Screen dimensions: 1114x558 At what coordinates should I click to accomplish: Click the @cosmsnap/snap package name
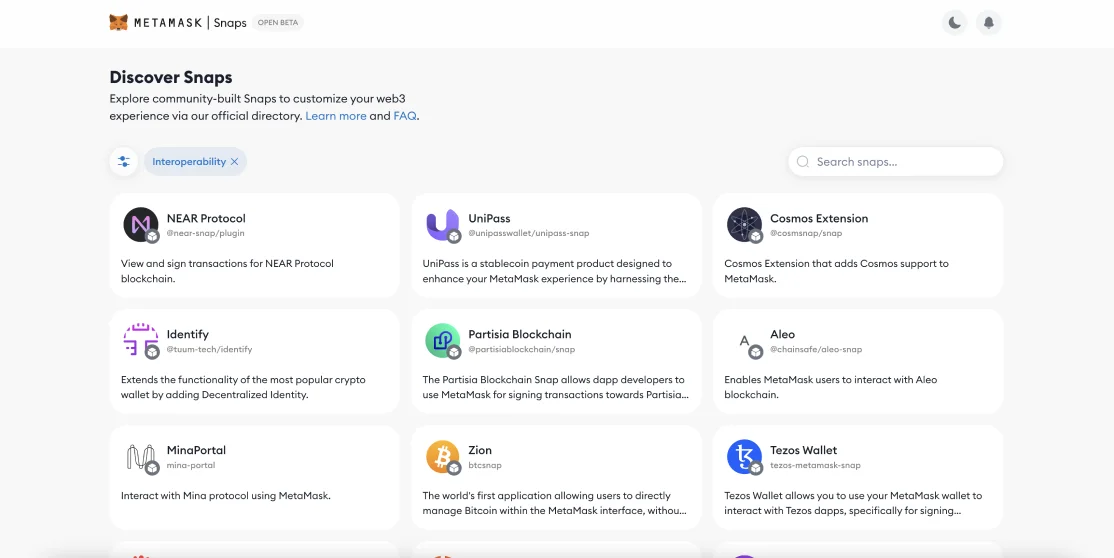coord(807,233)
